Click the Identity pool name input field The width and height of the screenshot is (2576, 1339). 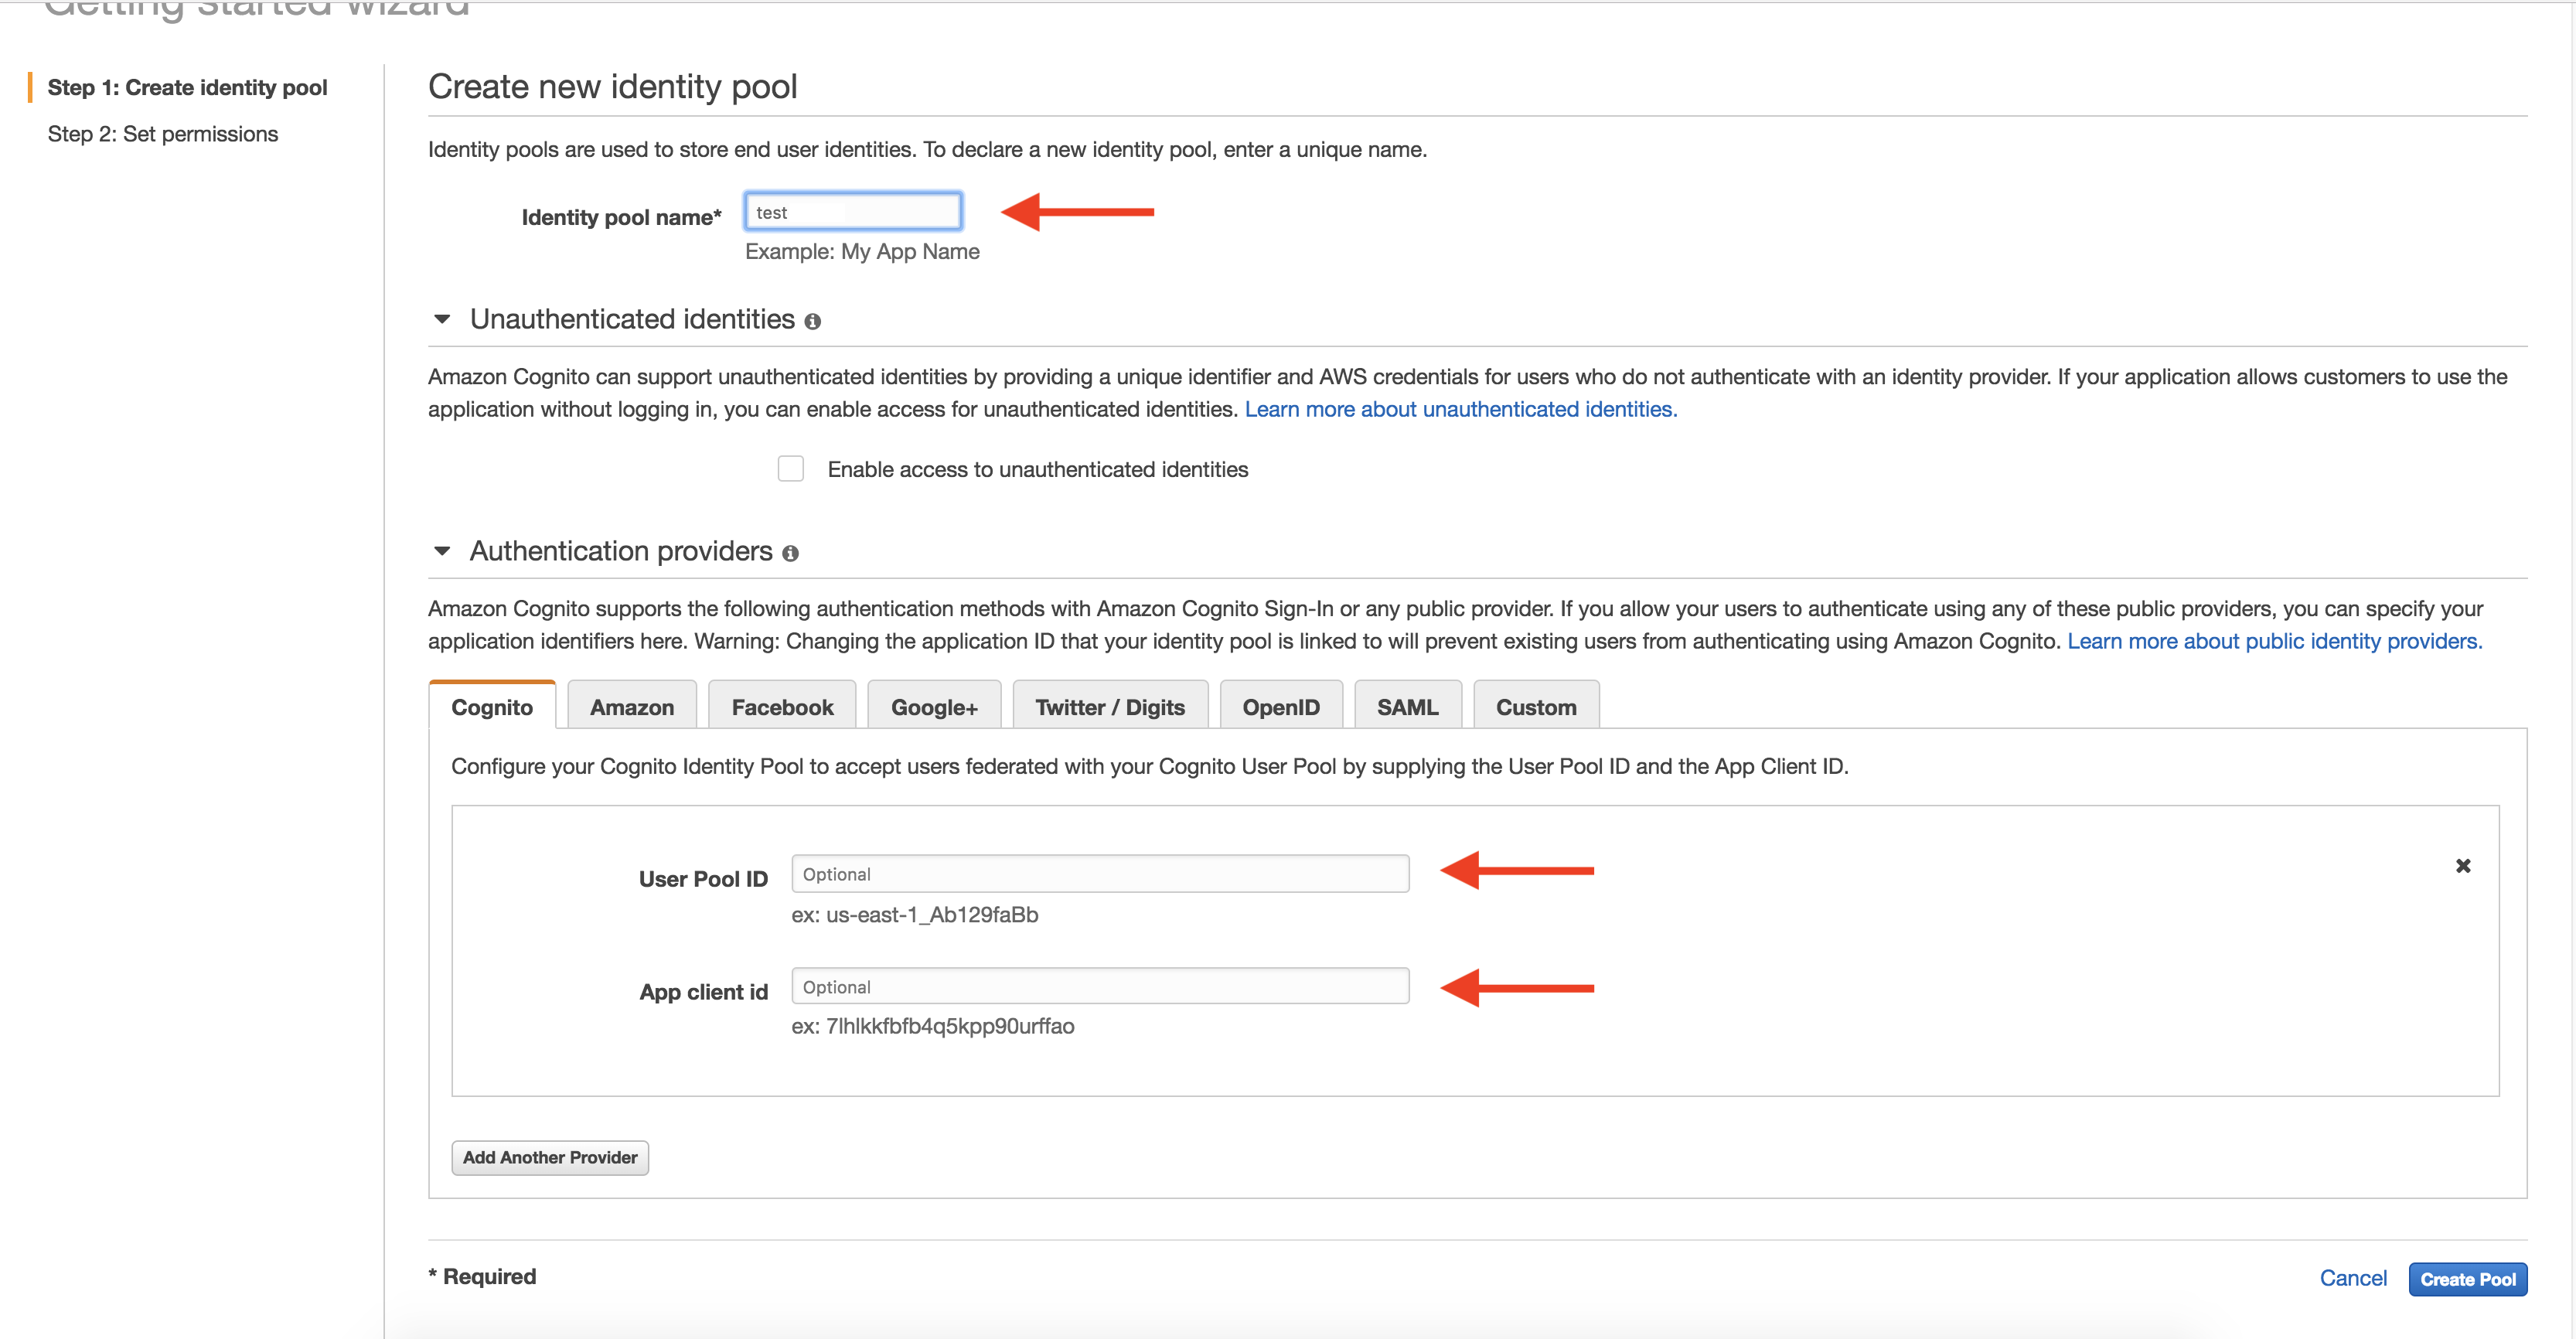(x=854, y=211)
